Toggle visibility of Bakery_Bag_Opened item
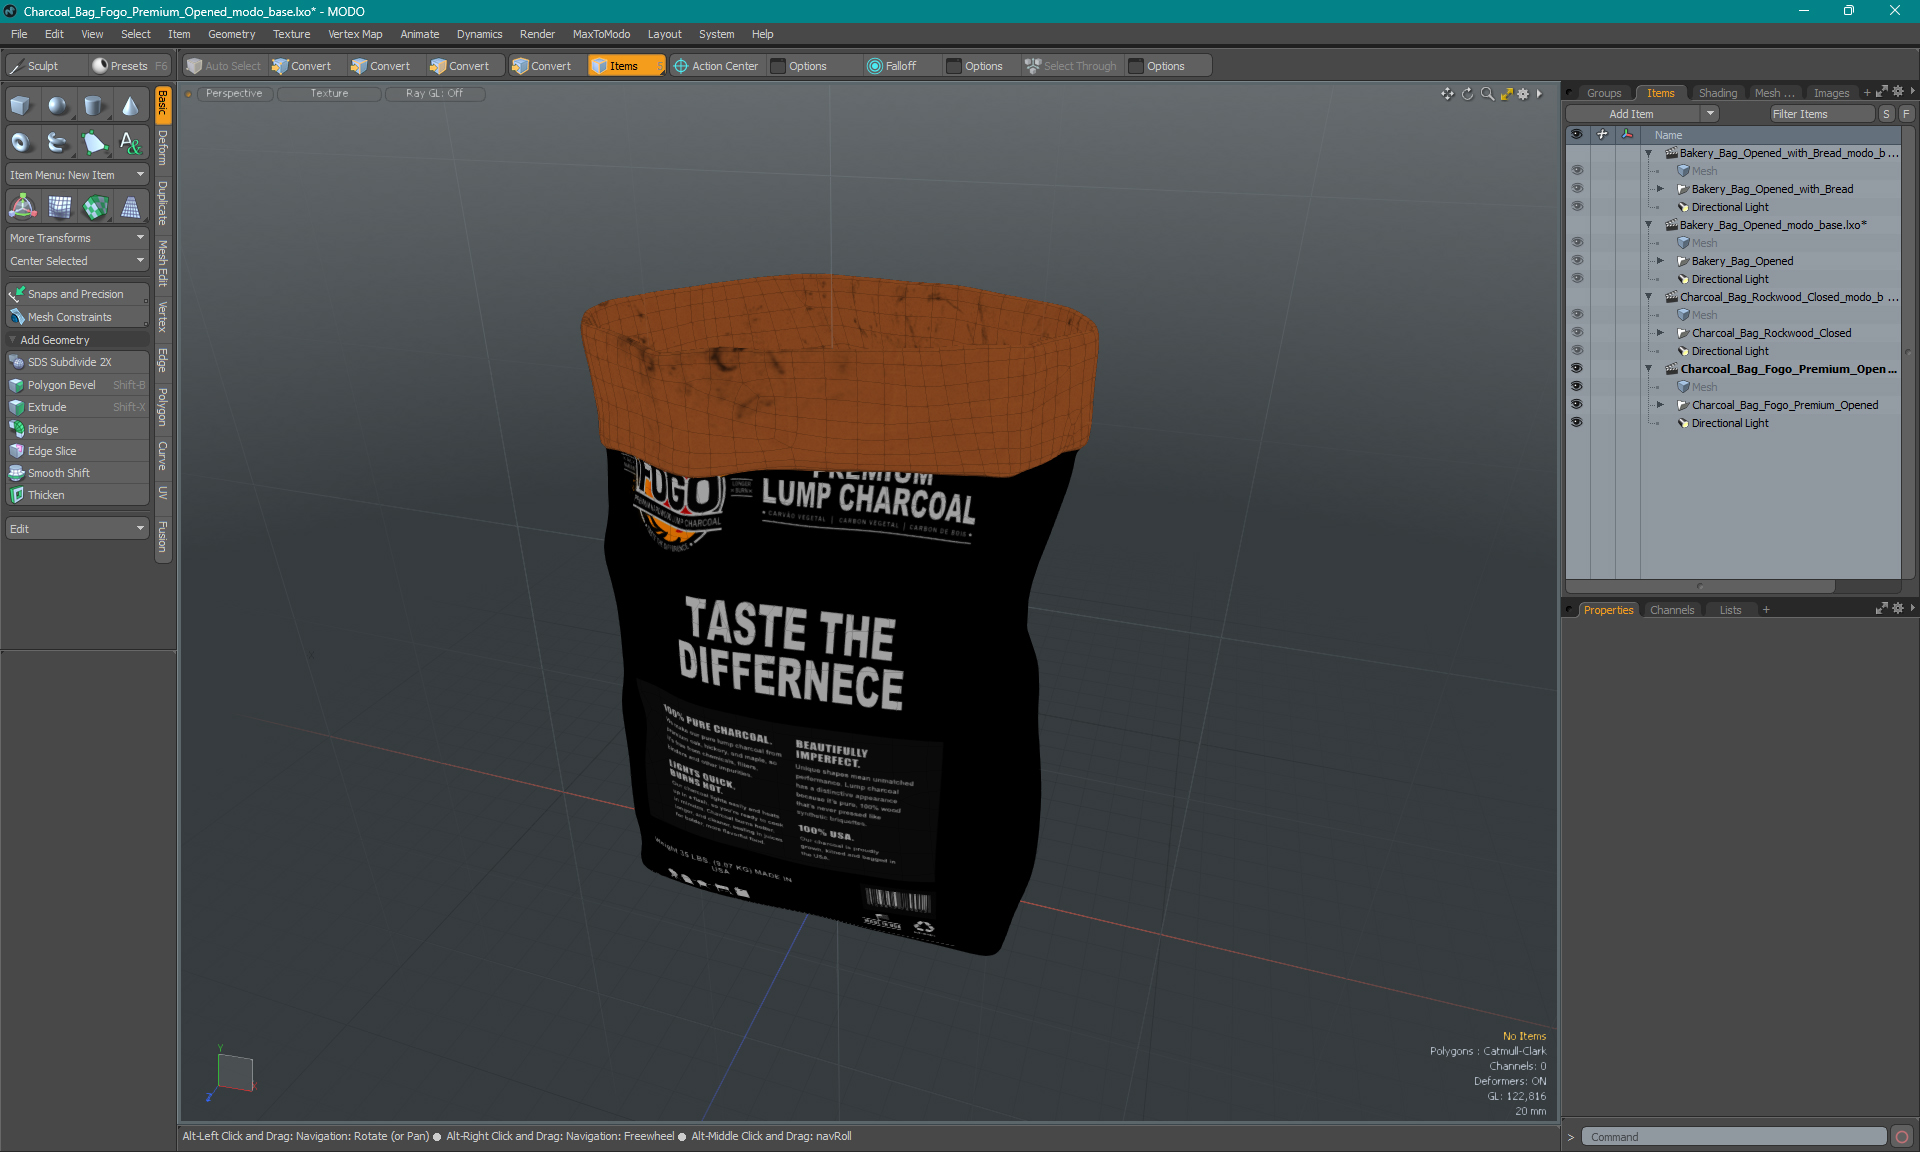Image resolution: width=1920 pixels, height=1152 pixels. click(x=1577, y=261)
